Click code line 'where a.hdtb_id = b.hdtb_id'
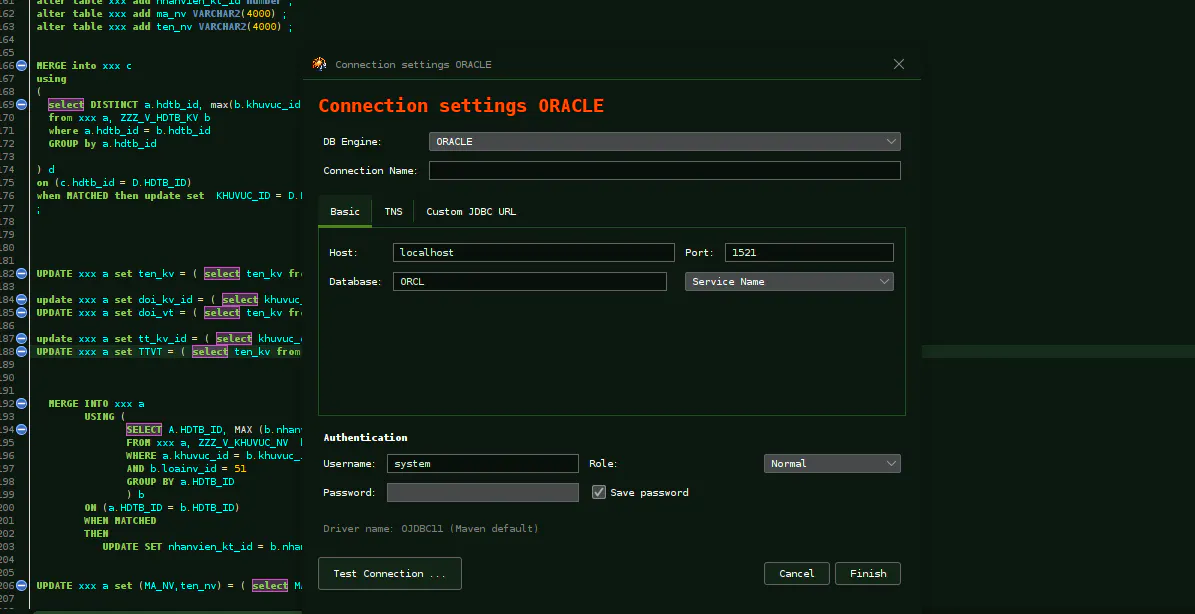This screenshot has width=1195, height=614. point(130,130)
